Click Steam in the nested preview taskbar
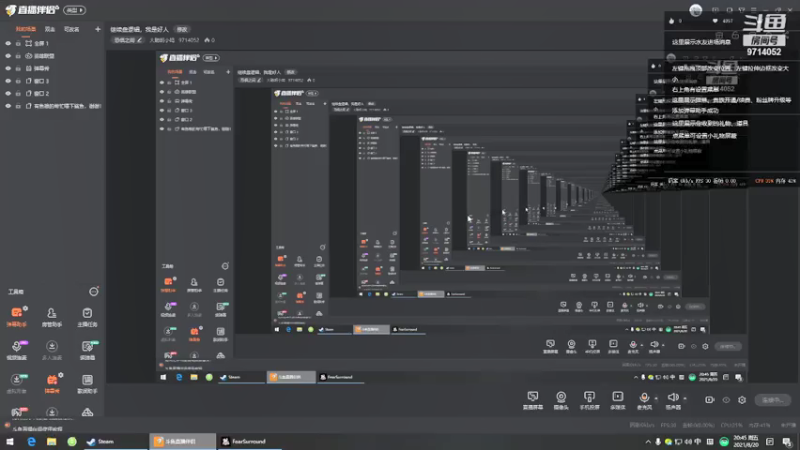Image resolution: width=800 pixels, height=450 pixels. click(241, 377)
